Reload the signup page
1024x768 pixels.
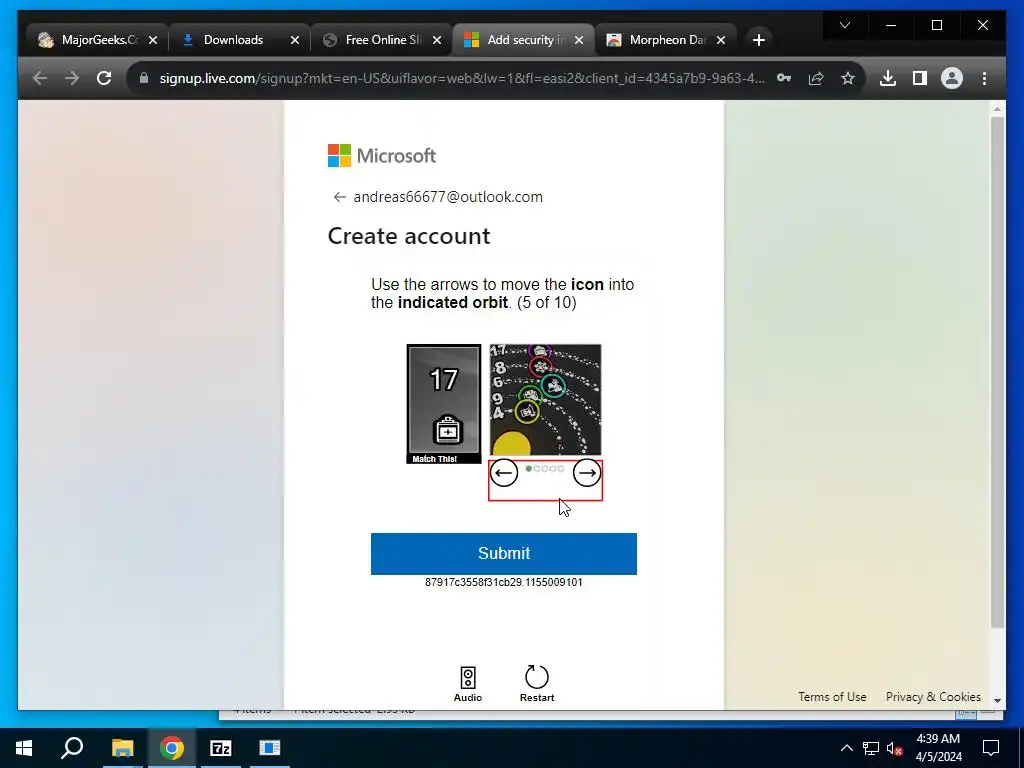pos(104,78)
